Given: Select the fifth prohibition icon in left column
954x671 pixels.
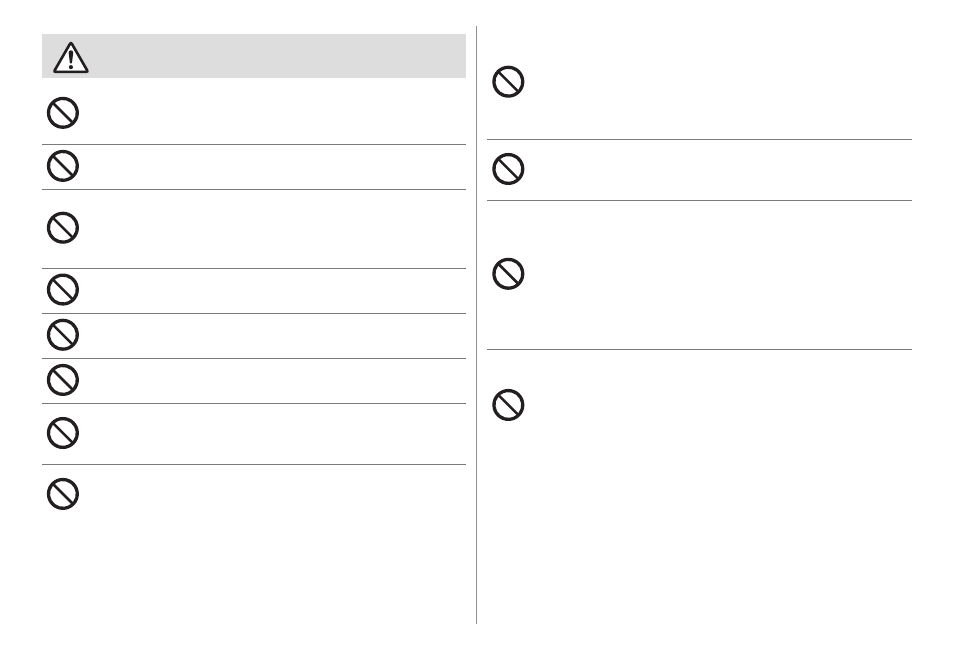Looking at the screenshot, I should (x=63, y=335).
